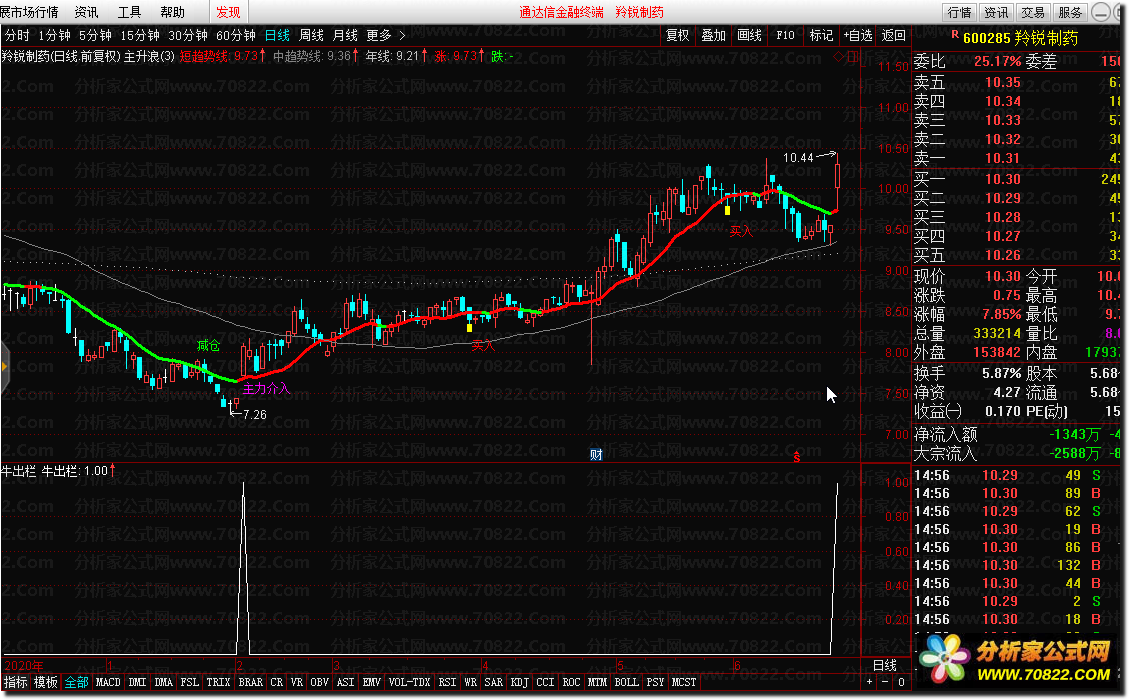
Task: Reset chart zoom with the 0 button
Action: (x=901, y=682)
